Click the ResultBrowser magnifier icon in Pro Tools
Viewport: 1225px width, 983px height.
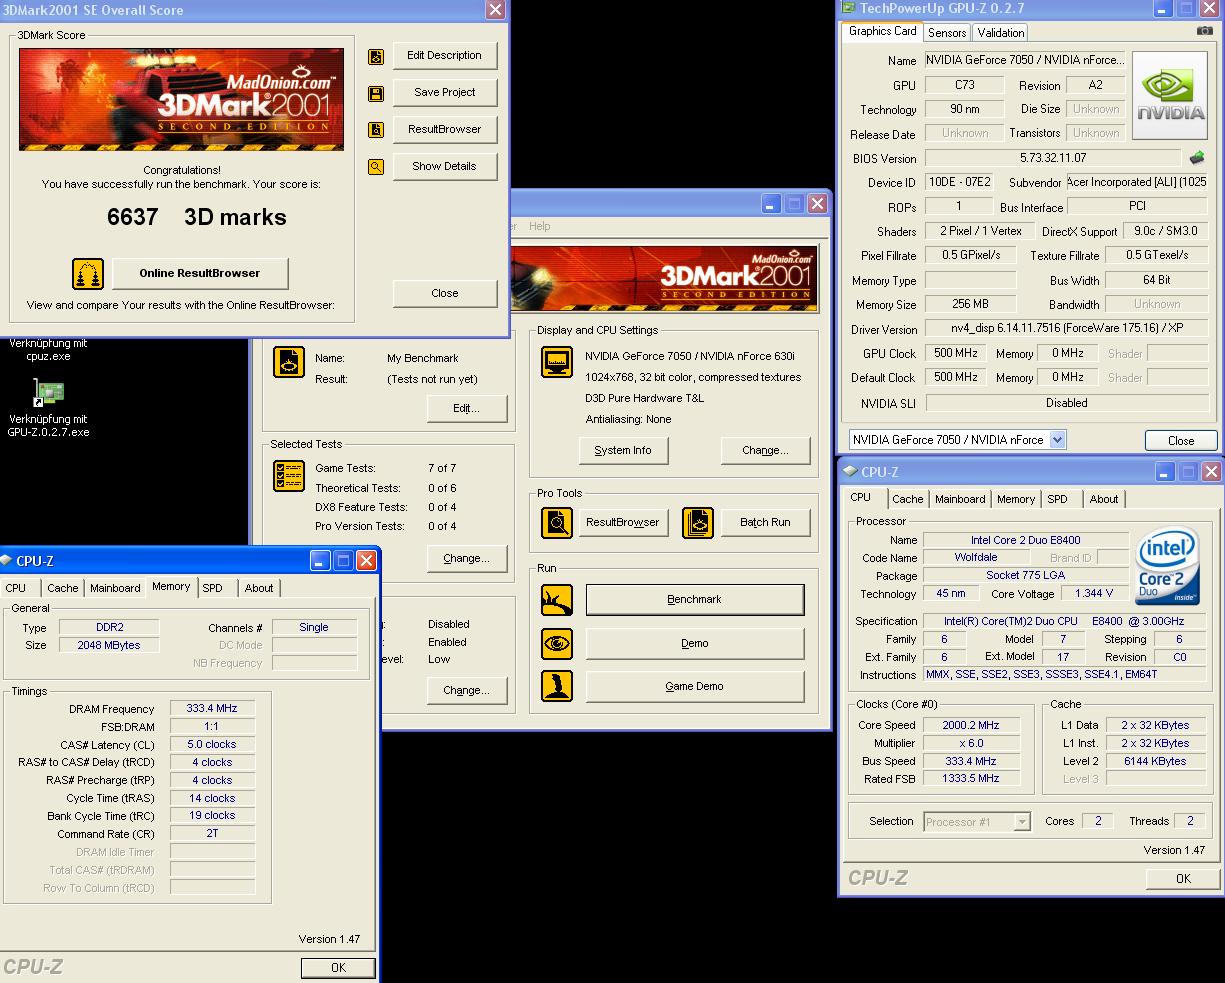tap(557, 523)
